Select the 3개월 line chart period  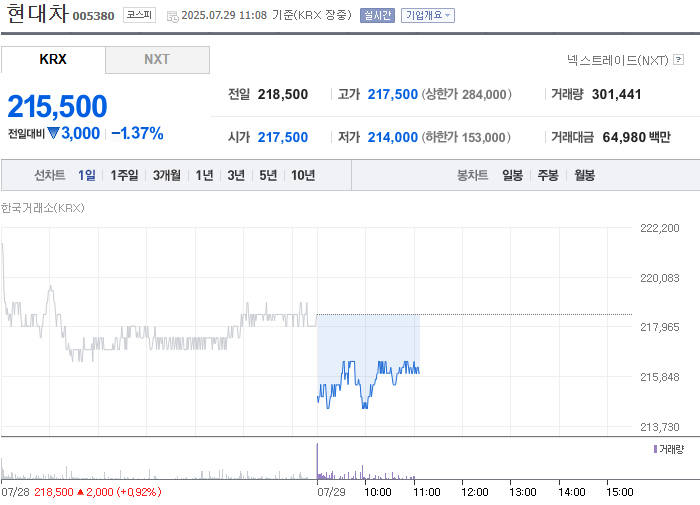(x=167, y=175)
